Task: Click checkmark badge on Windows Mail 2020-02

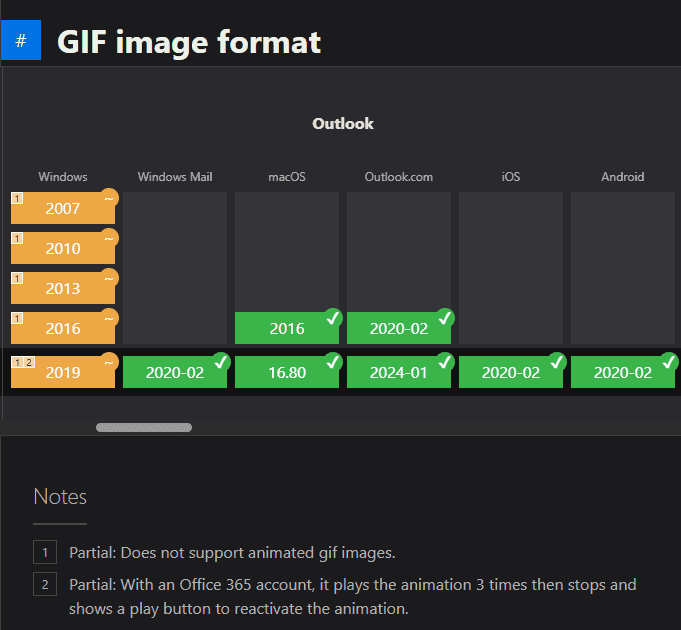Action: 221,362
